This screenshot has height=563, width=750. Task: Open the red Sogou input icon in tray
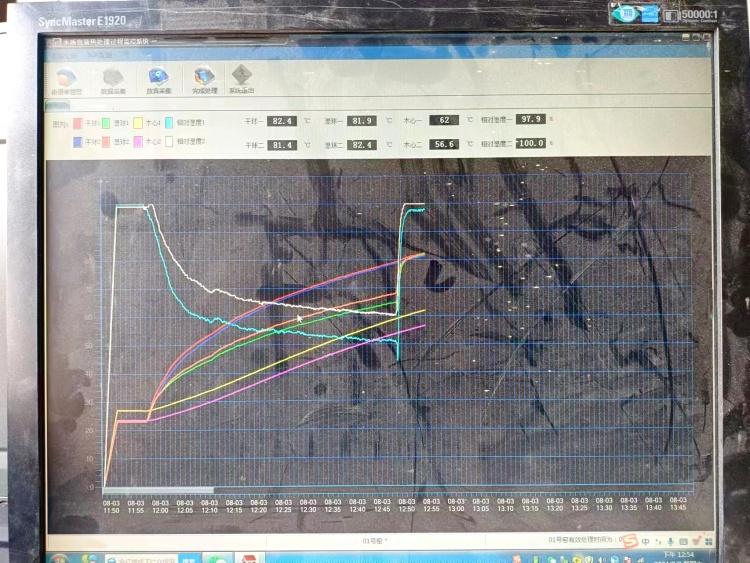pyautogui.click(x=631, y=540)
